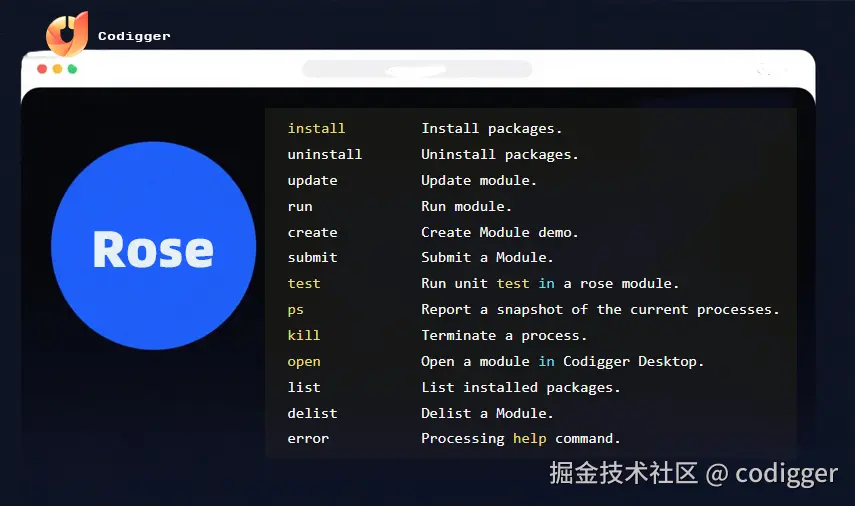Click the 'Install packages.' description
The width and height of the screenshot is (855, 506).
(491, 129)
